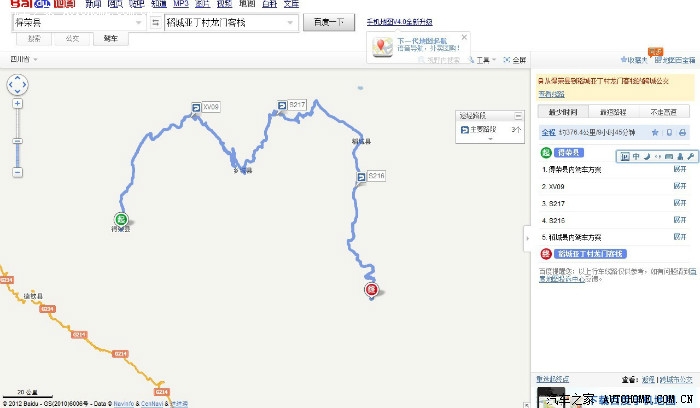
Task: Click the 百度一下 search button
Action: point(329,21)
